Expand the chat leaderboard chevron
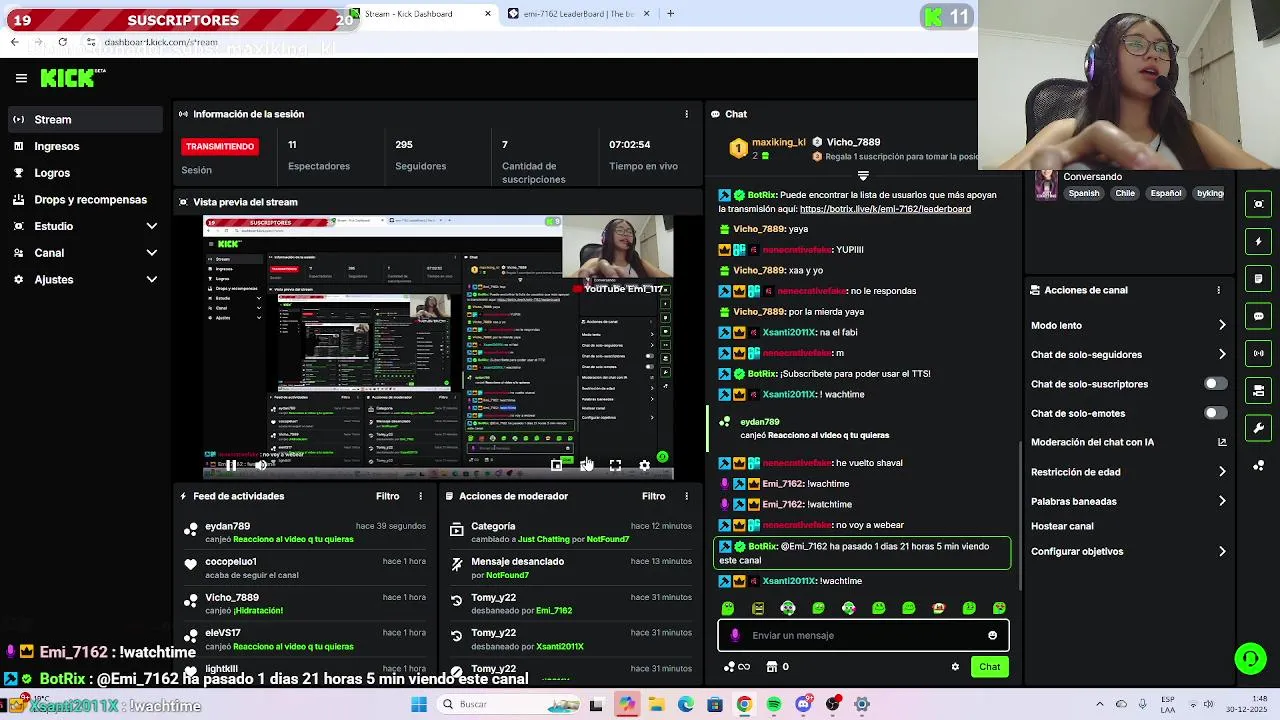Screen dimensions: 1280x720 coord(863,176)
